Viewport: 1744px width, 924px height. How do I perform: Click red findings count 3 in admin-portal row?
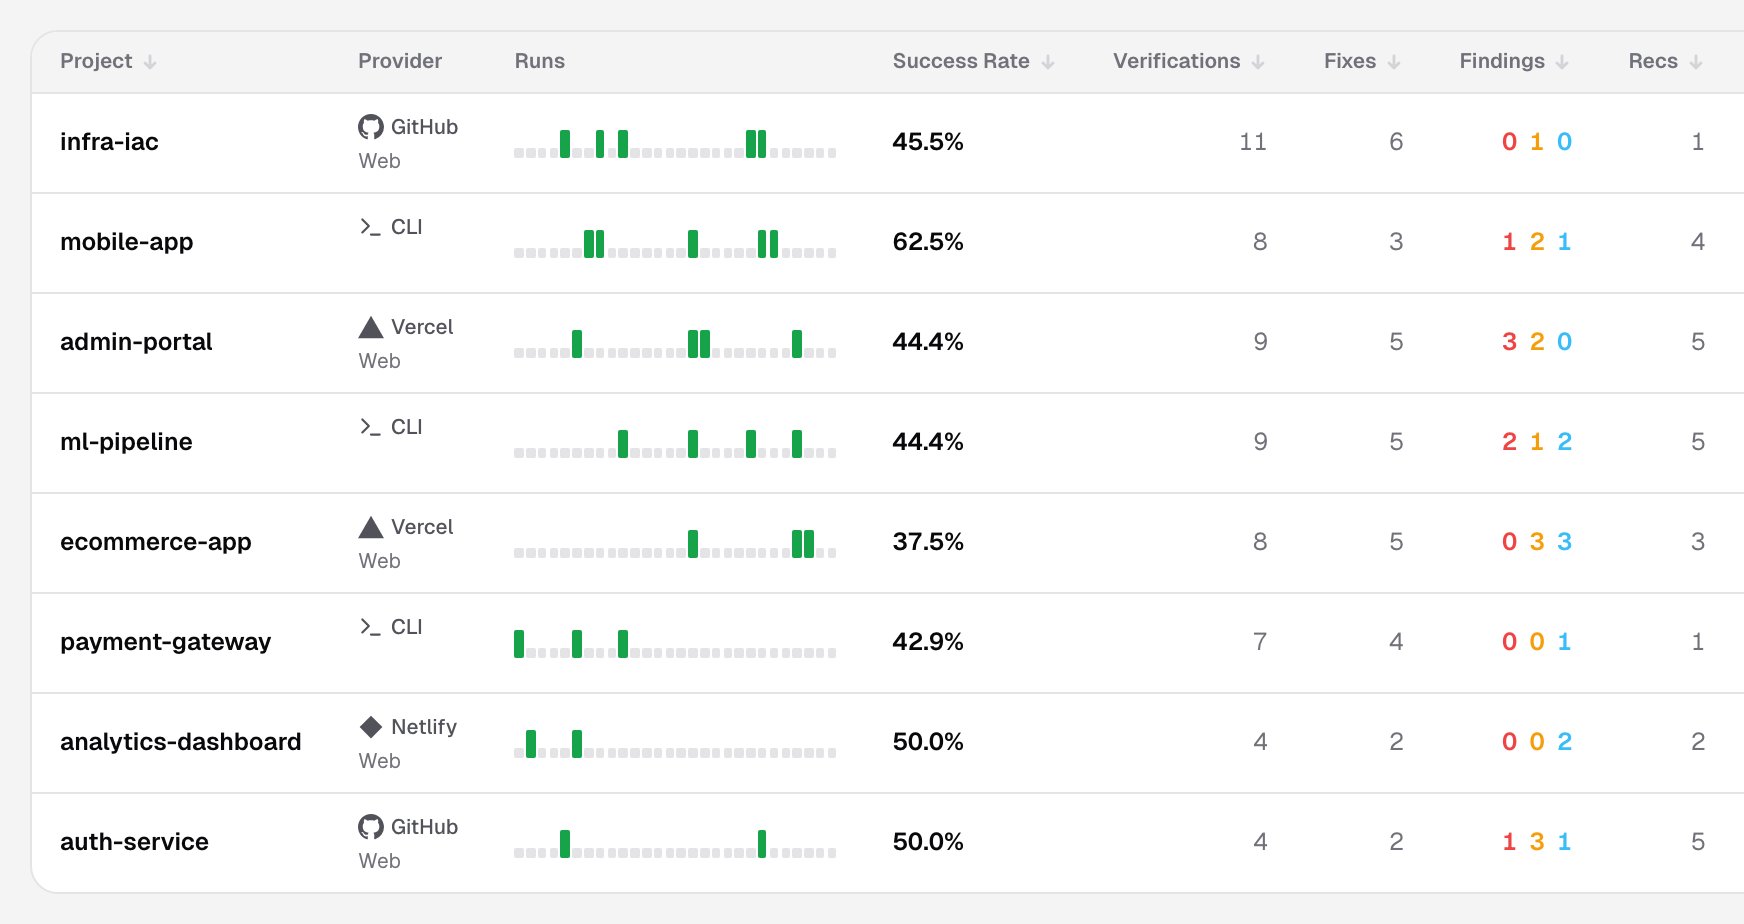(1509, 342)
